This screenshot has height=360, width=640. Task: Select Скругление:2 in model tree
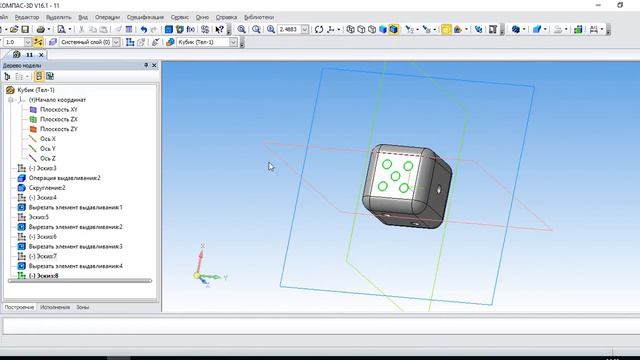pos(47,188)
